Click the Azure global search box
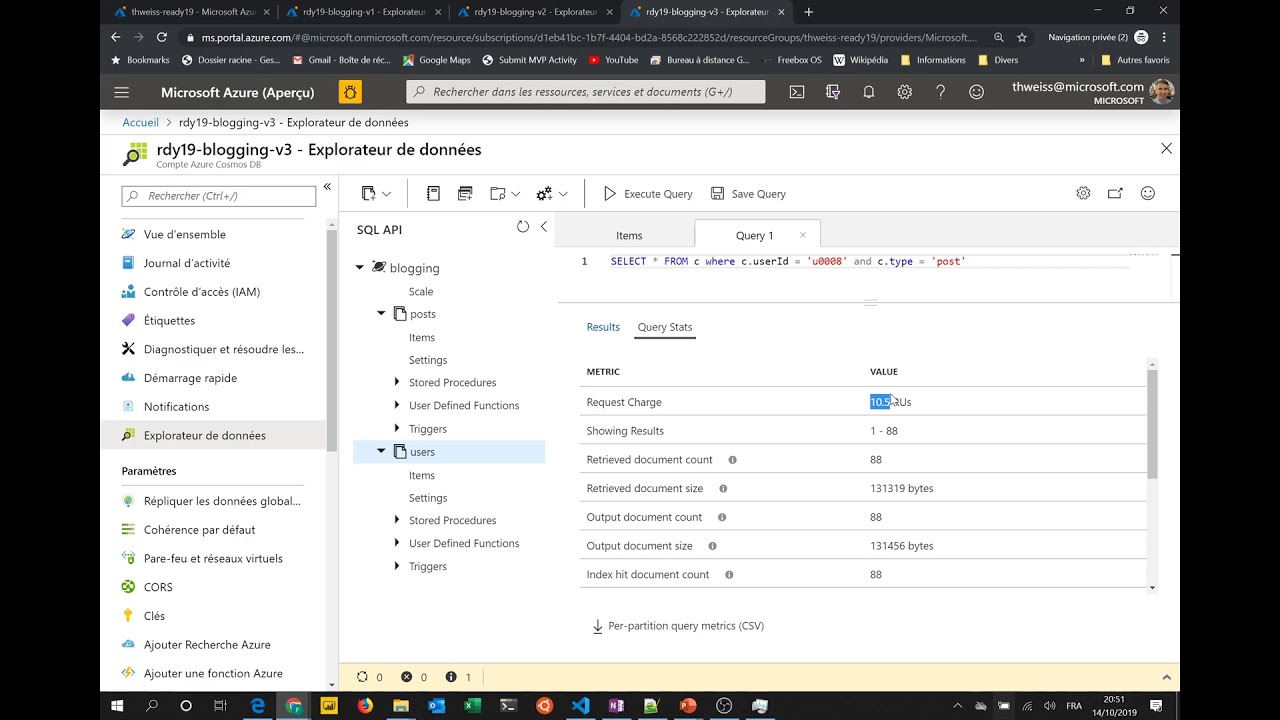The image size is (1280, 720). [586, 92]
